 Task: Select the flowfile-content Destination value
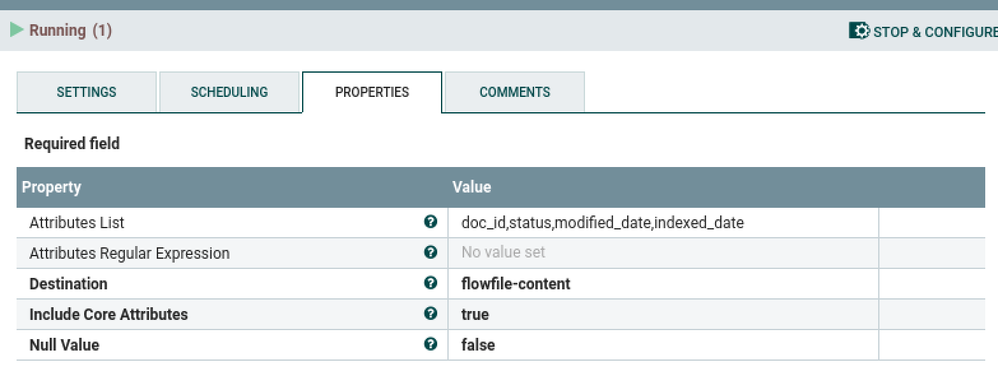pos(516,284)
